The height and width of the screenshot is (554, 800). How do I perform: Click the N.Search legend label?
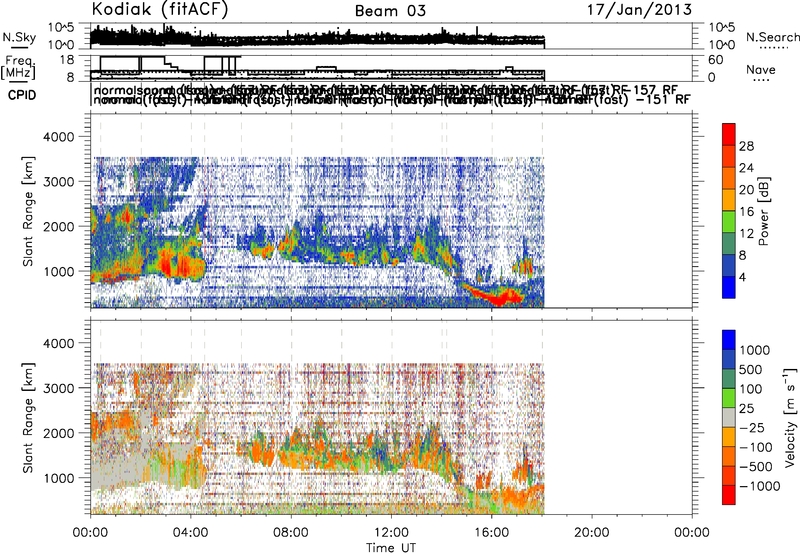pos(772,37)
